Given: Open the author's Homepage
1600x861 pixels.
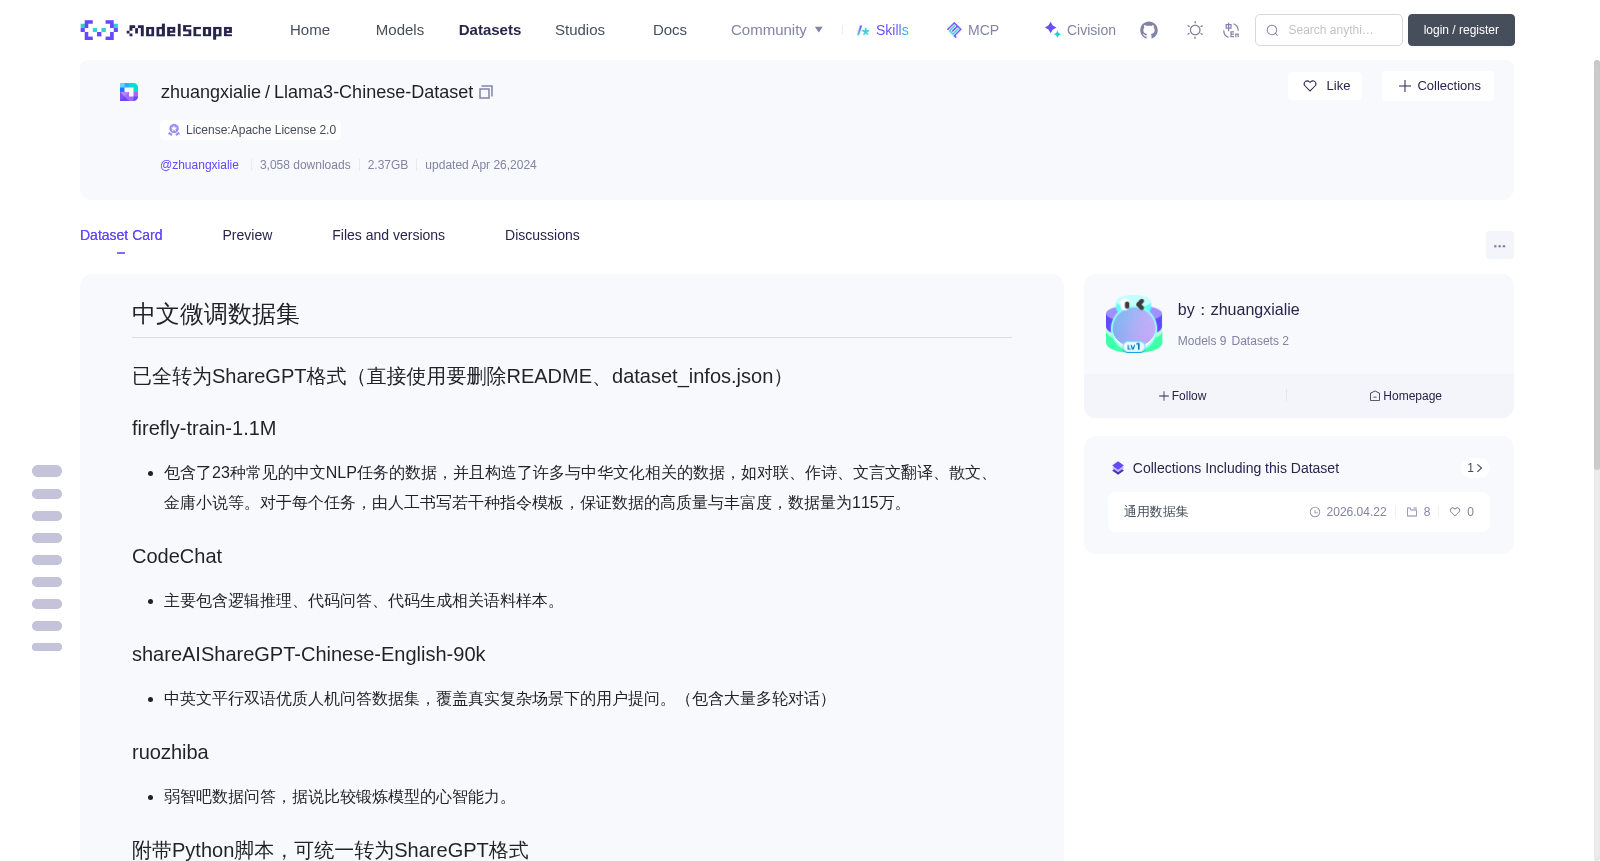Looking at the screenshot, I should (x=1405, y=396).
